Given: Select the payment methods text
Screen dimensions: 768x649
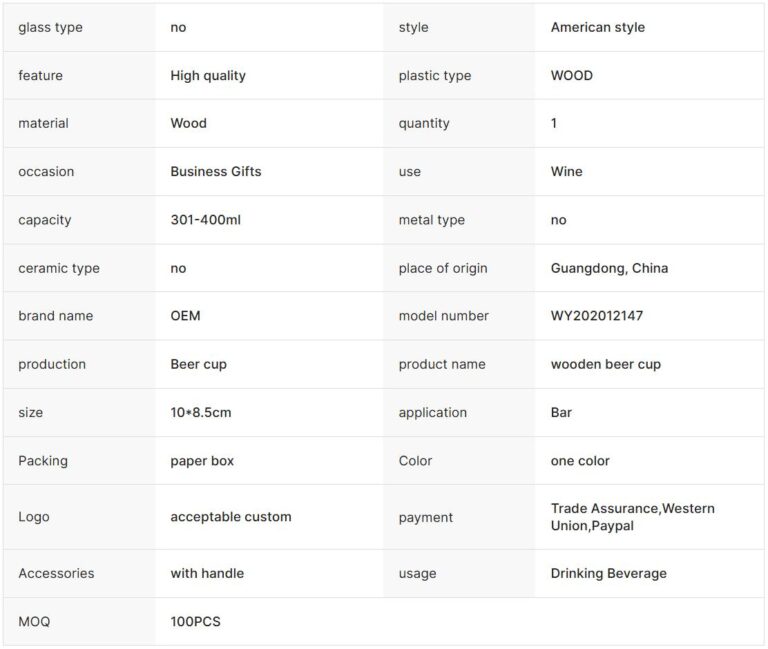Looking at the screenshot, I should tap(632, 517).
